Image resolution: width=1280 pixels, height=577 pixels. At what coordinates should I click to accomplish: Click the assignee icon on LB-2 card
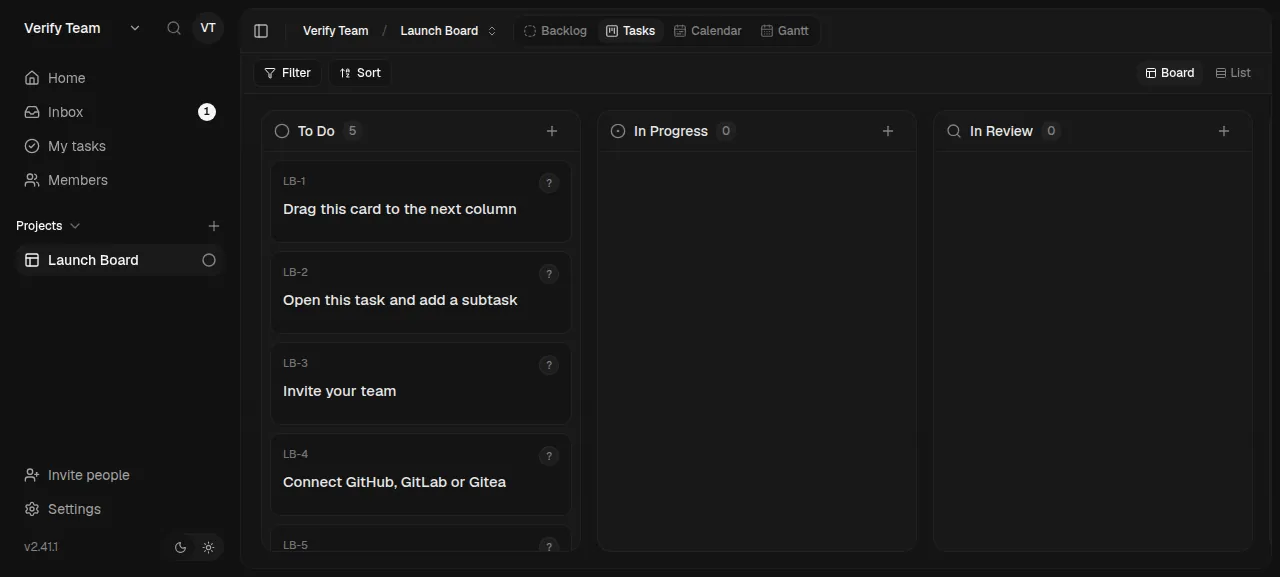[x=548, y=274]
